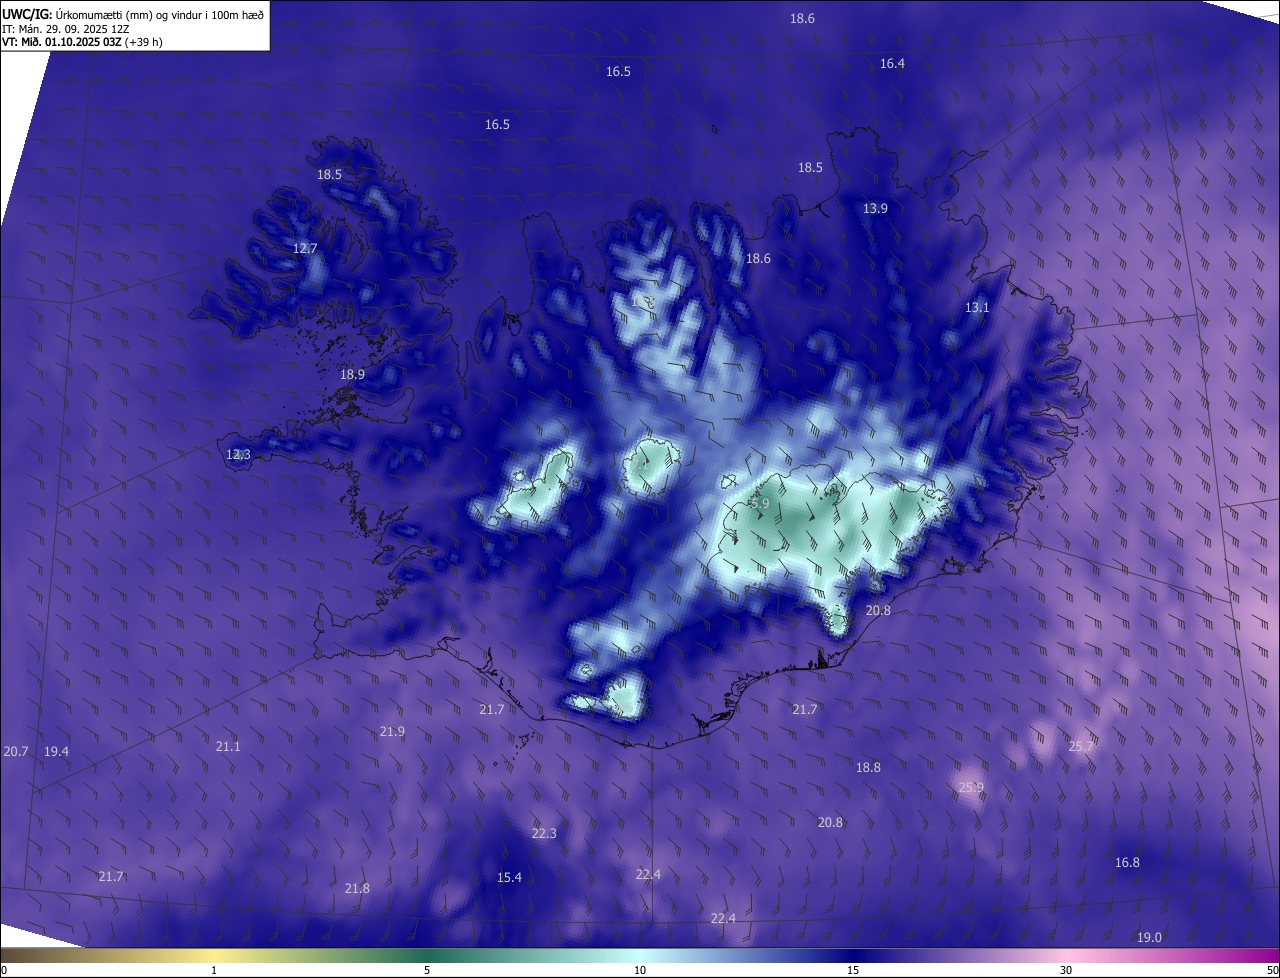The width and height of the screenshot is (1280, 978).
Task: Click the 18.8 value label
Action: pos(868,767)
